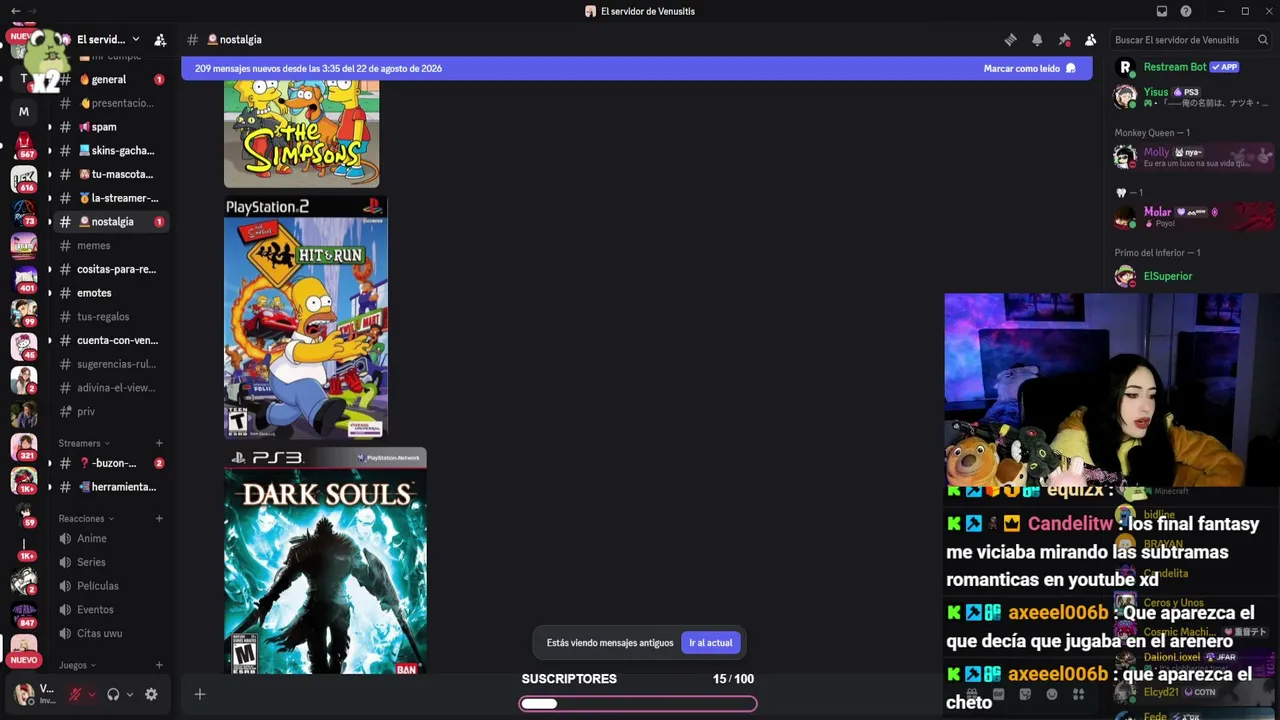Open the help question mark icon
Image resolution: width=1280 pixels, height=720 pixels.
(1186, 11)
